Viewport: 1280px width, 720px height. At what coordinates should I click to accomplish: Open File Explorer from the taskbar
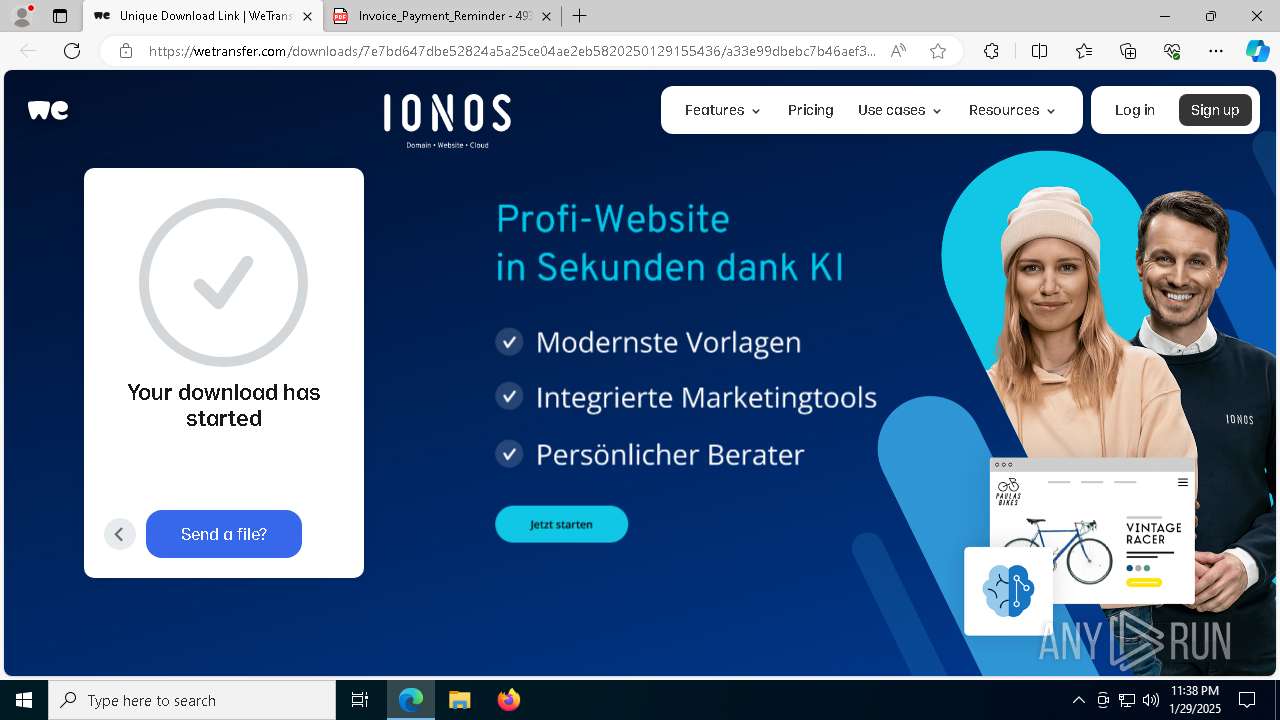point(459,700)
